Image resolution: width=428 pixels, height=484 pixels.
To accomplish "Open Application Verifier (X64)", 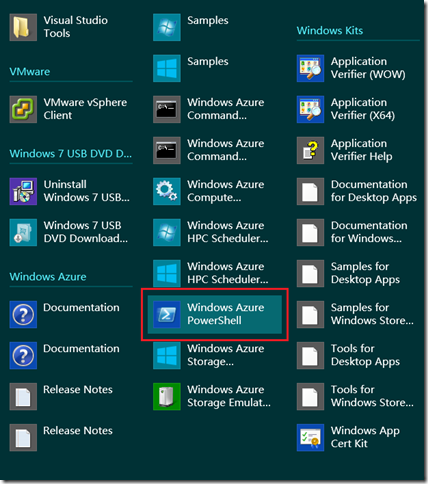I will [x=346, y=109].
